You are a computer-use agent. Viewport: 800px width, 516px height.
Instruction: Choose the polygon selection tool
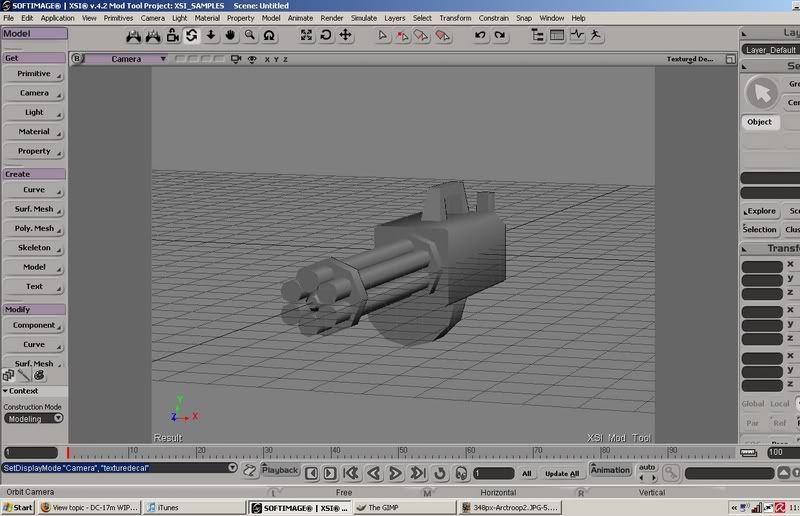(x=442, y=35)
